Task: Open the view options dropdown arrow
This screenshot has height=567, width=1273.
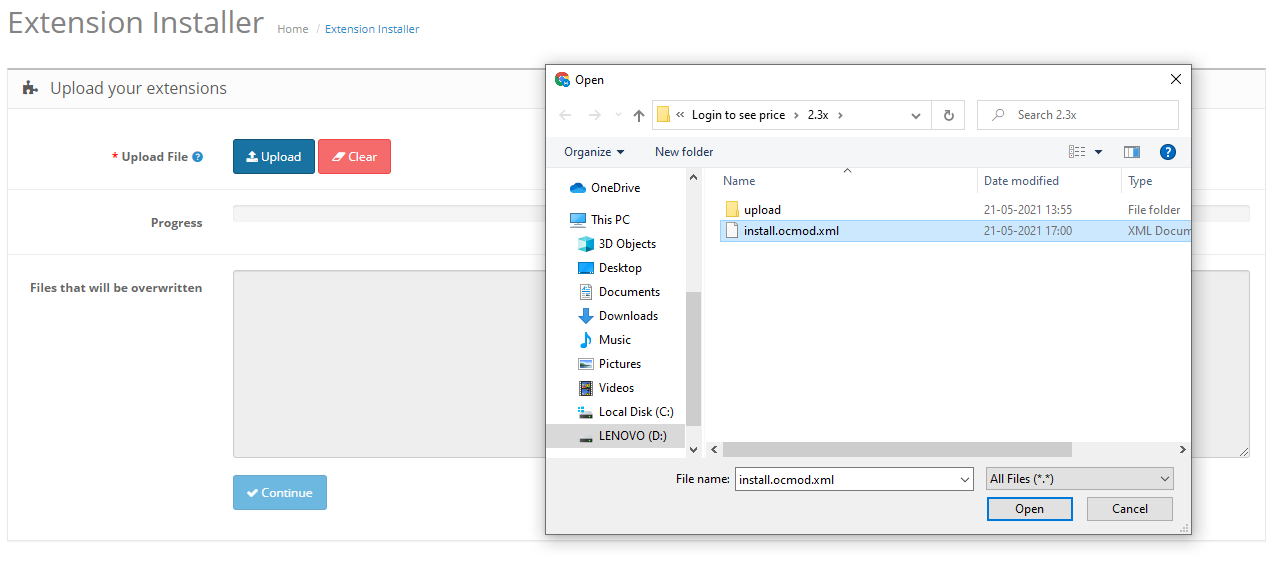Action: (1098, 152)
